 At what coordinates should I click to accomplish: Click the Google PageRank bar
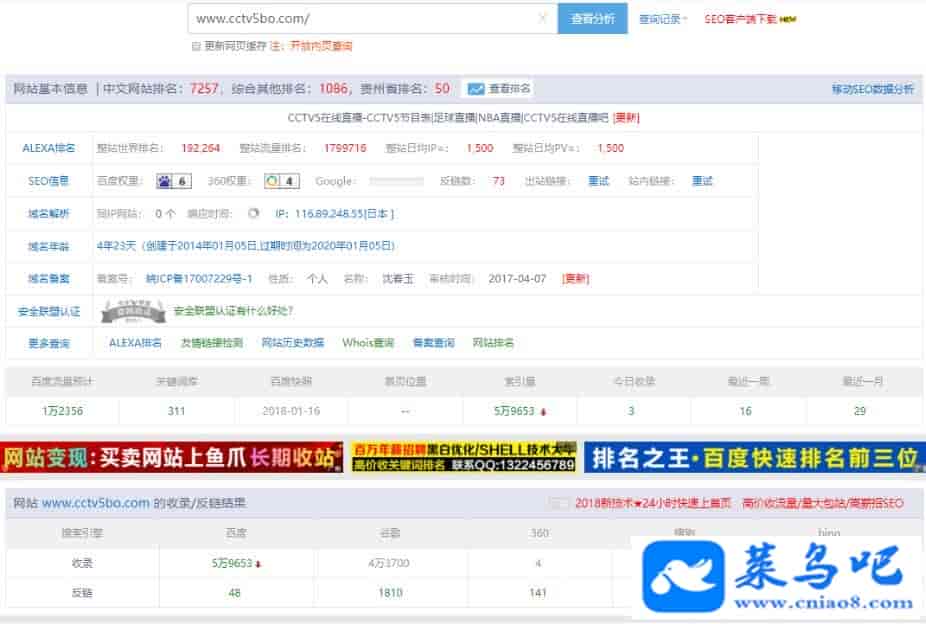pos(396,181)
